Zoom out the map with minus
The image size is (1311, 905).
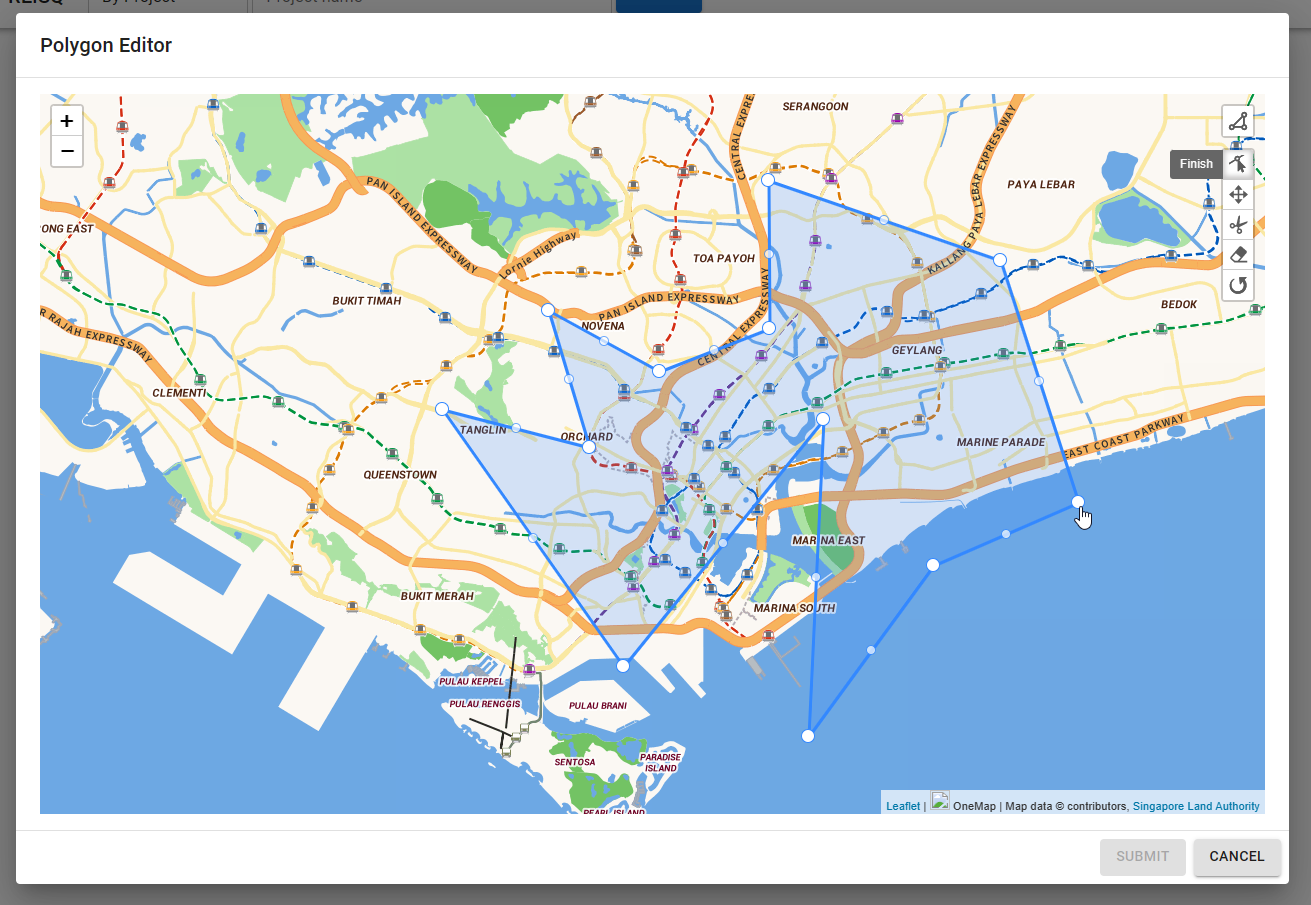(x=67, y=151)
